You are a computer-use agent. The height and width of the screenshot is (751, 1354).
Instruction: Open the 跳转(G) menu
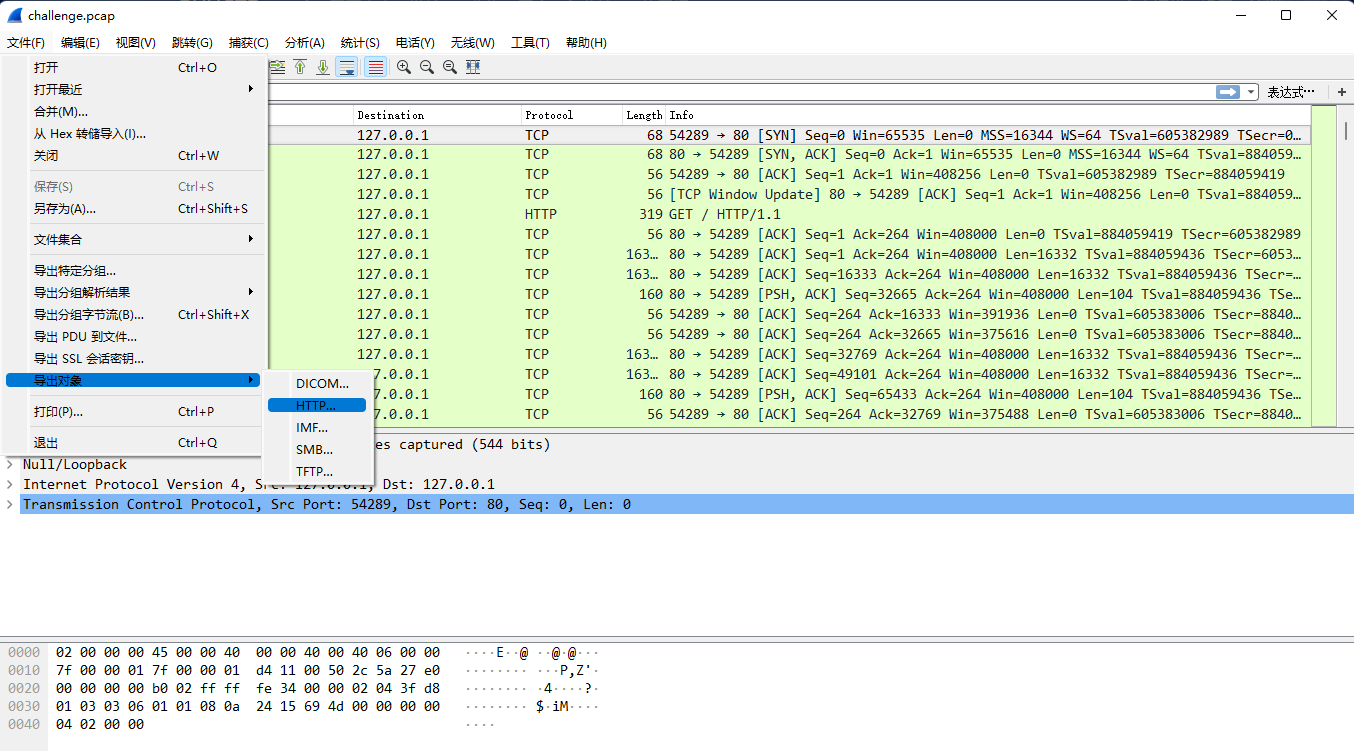point(192,42)
